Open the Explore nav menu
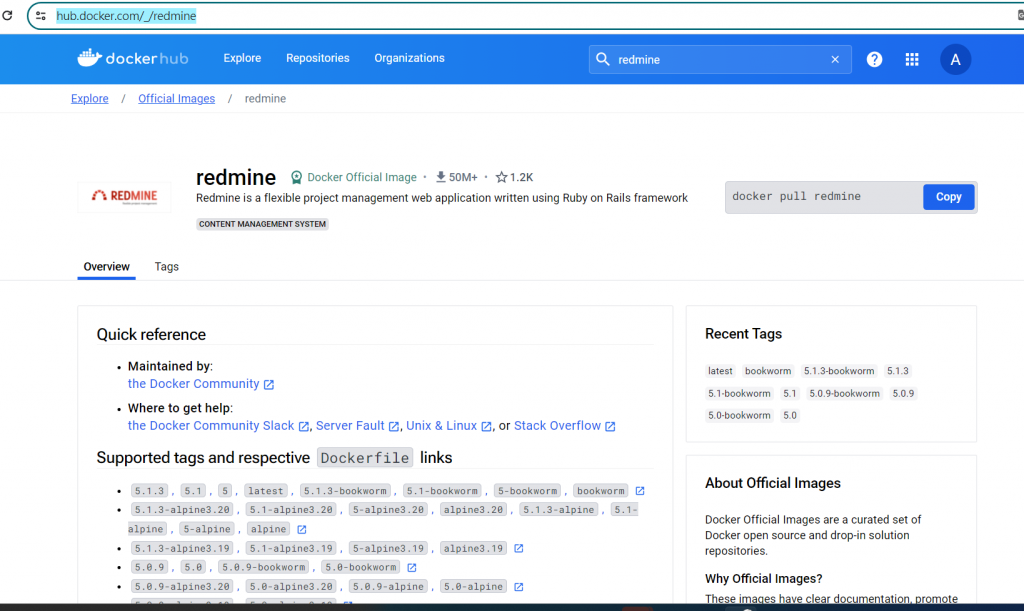This screenshot has width=1024, height=611. coord(242,58)
